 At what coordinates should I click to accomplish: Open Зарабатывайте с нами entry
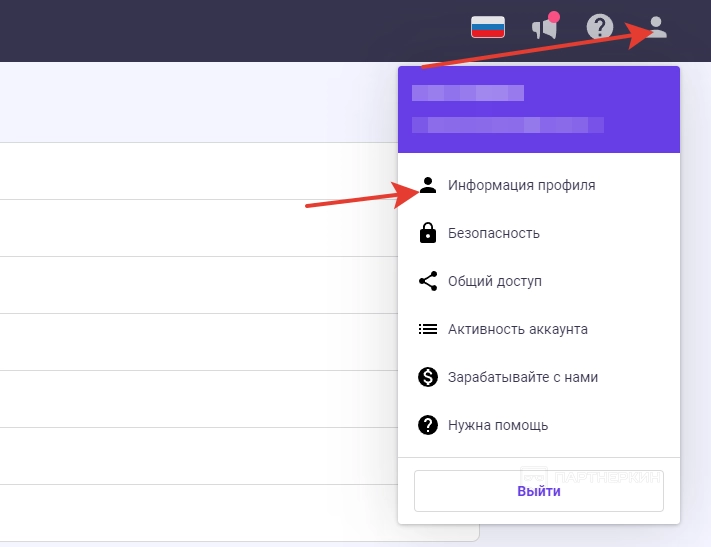523,377
